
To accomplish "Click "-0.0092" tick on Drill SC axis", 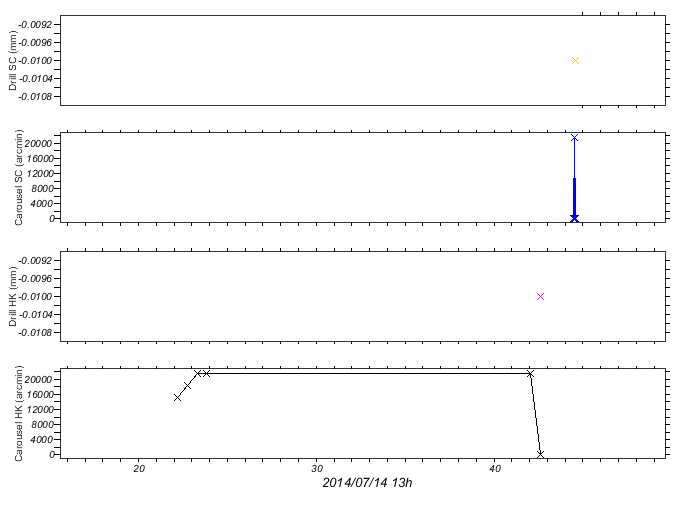I will point(34,25).
